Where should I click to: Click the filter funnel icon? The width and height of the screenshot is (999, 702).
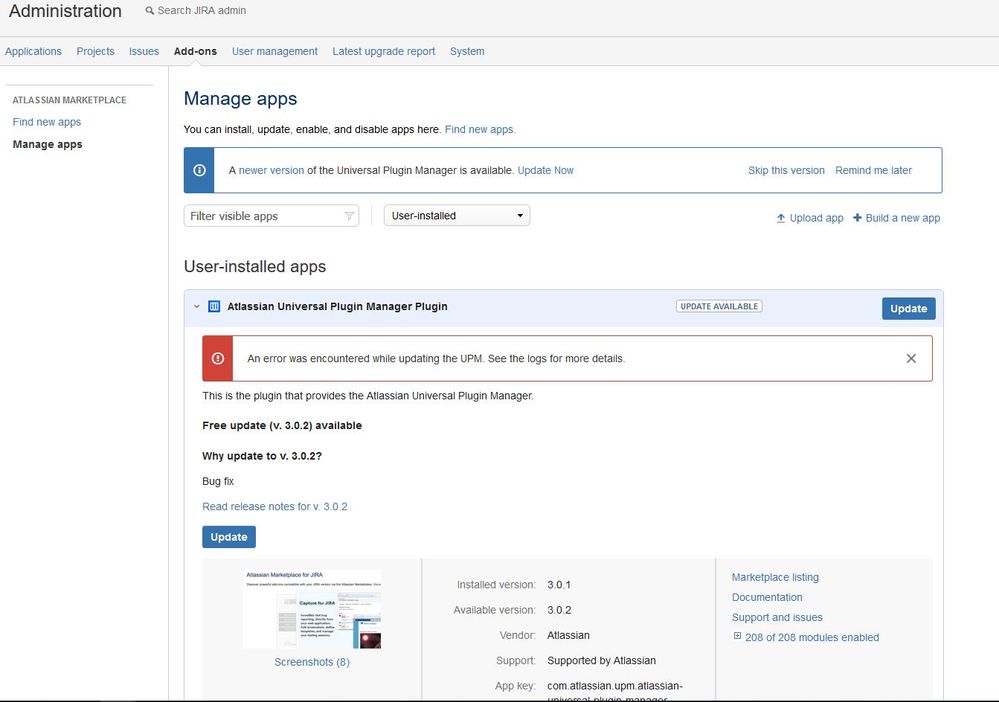tap(349, 216)
